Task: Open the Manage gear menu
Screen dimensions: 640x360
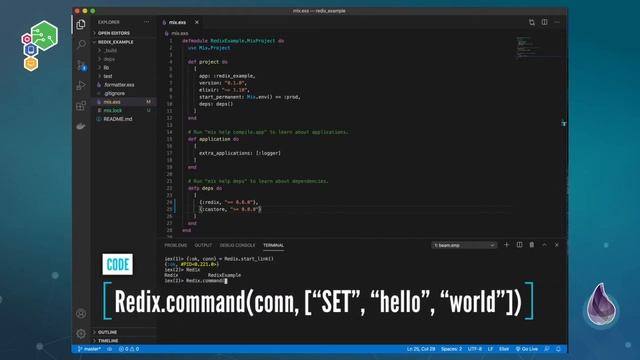Action: pyautogui.click(x=81, y=333)
